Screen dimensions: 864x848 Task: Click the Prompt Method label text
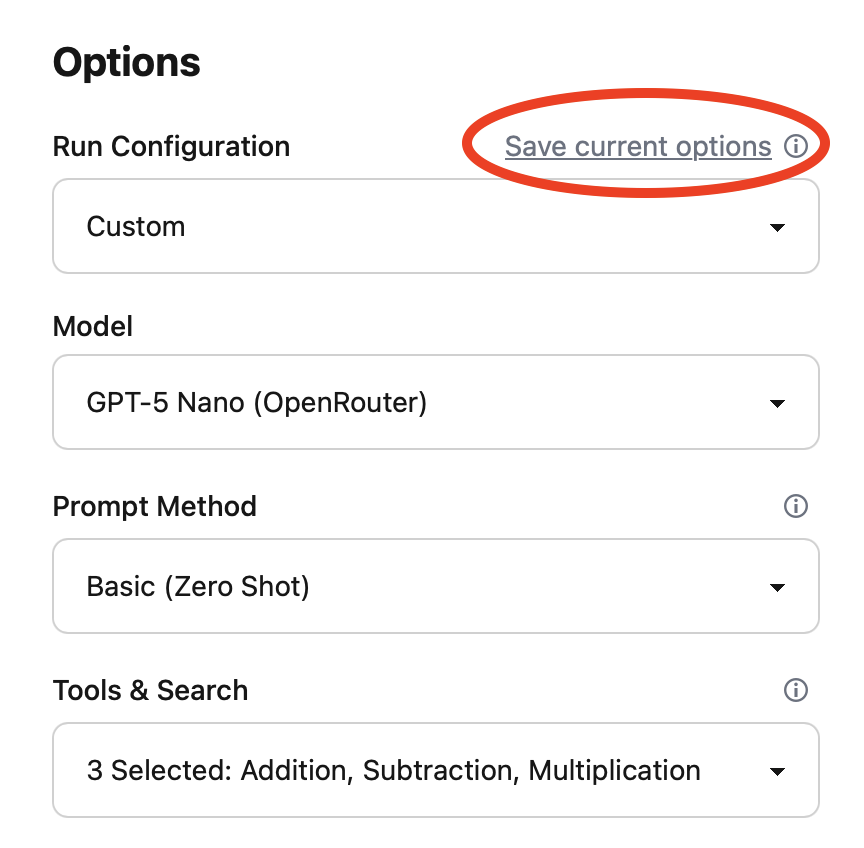155,506
